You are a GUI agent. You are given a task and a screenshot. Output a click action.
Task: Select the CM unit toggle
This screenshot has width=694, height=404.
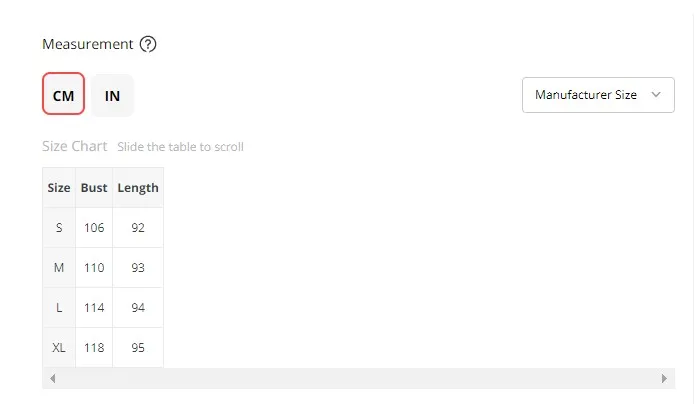click(63, 94)
